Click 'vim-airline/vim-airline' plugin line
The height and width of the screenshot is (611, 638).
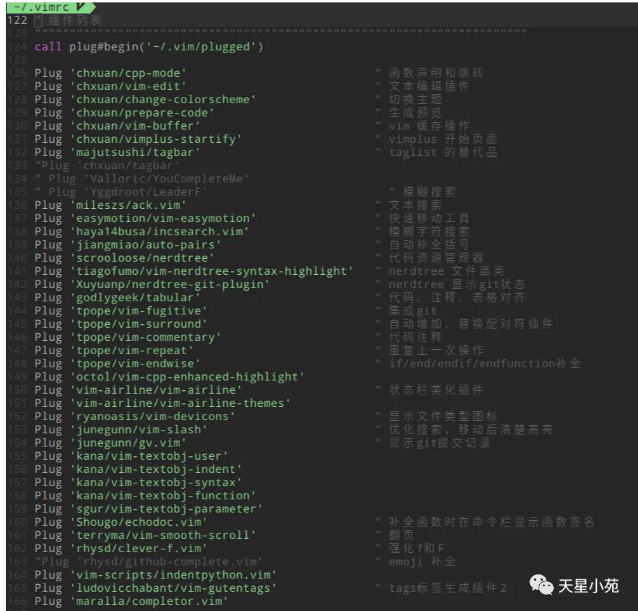click(138, 390)
